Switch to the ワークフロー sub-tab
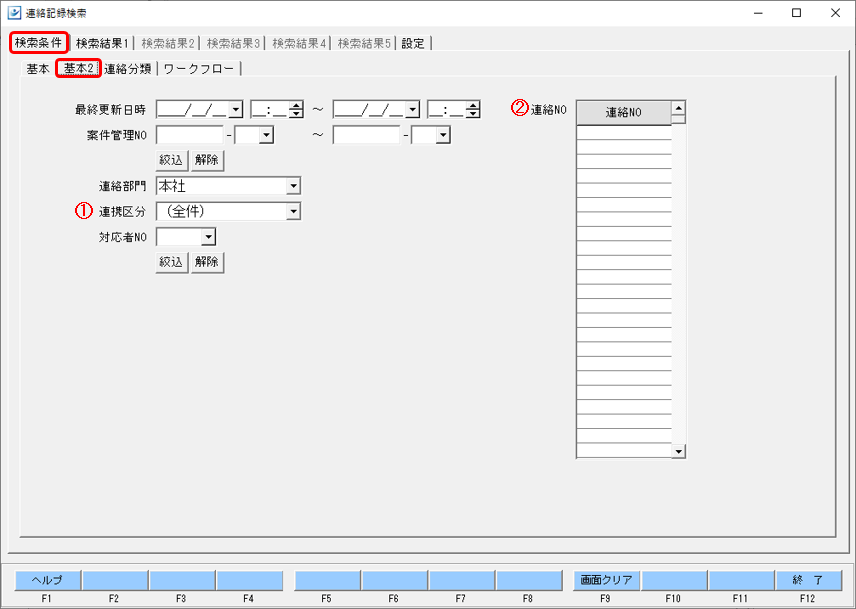This screenshot has width=856, height=609. (x=199, y=69)
